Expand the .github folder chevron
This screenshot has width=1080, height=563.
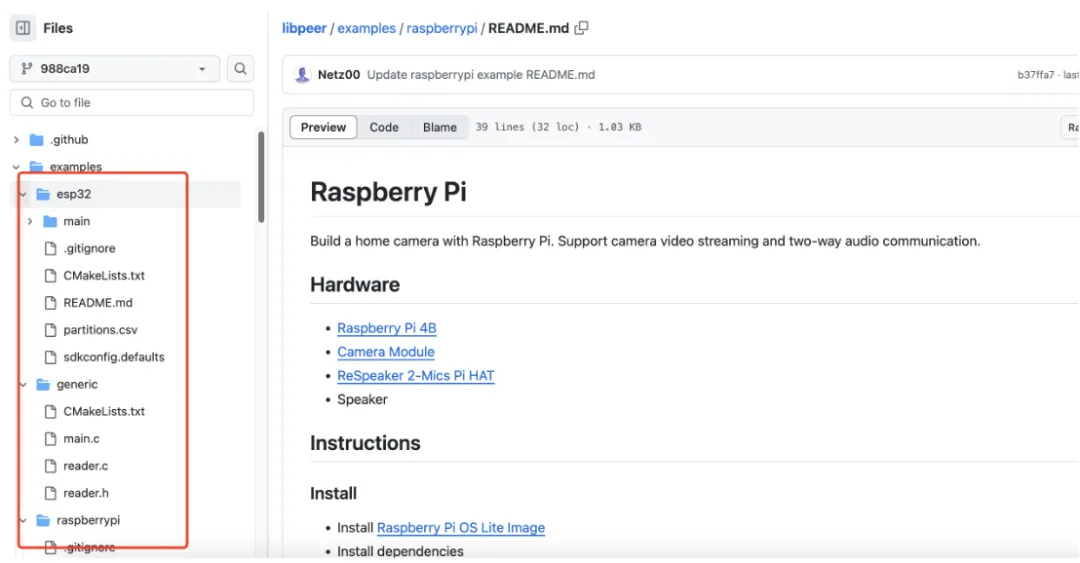click(17, 140)
